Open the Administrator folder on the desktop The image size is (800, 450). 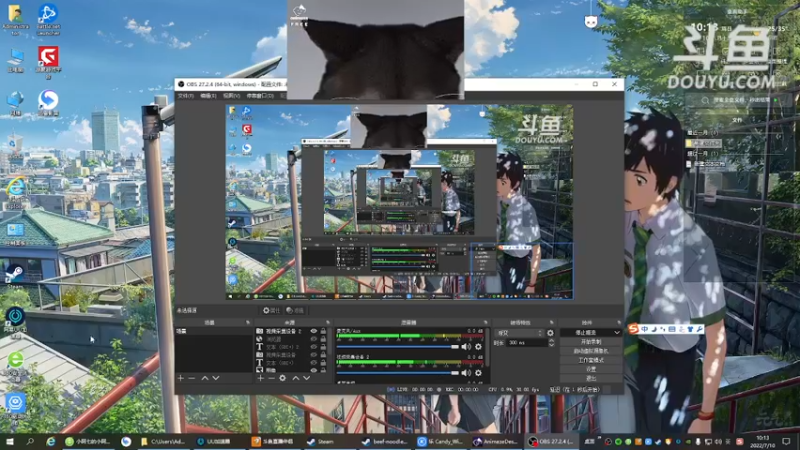[15, 19]
